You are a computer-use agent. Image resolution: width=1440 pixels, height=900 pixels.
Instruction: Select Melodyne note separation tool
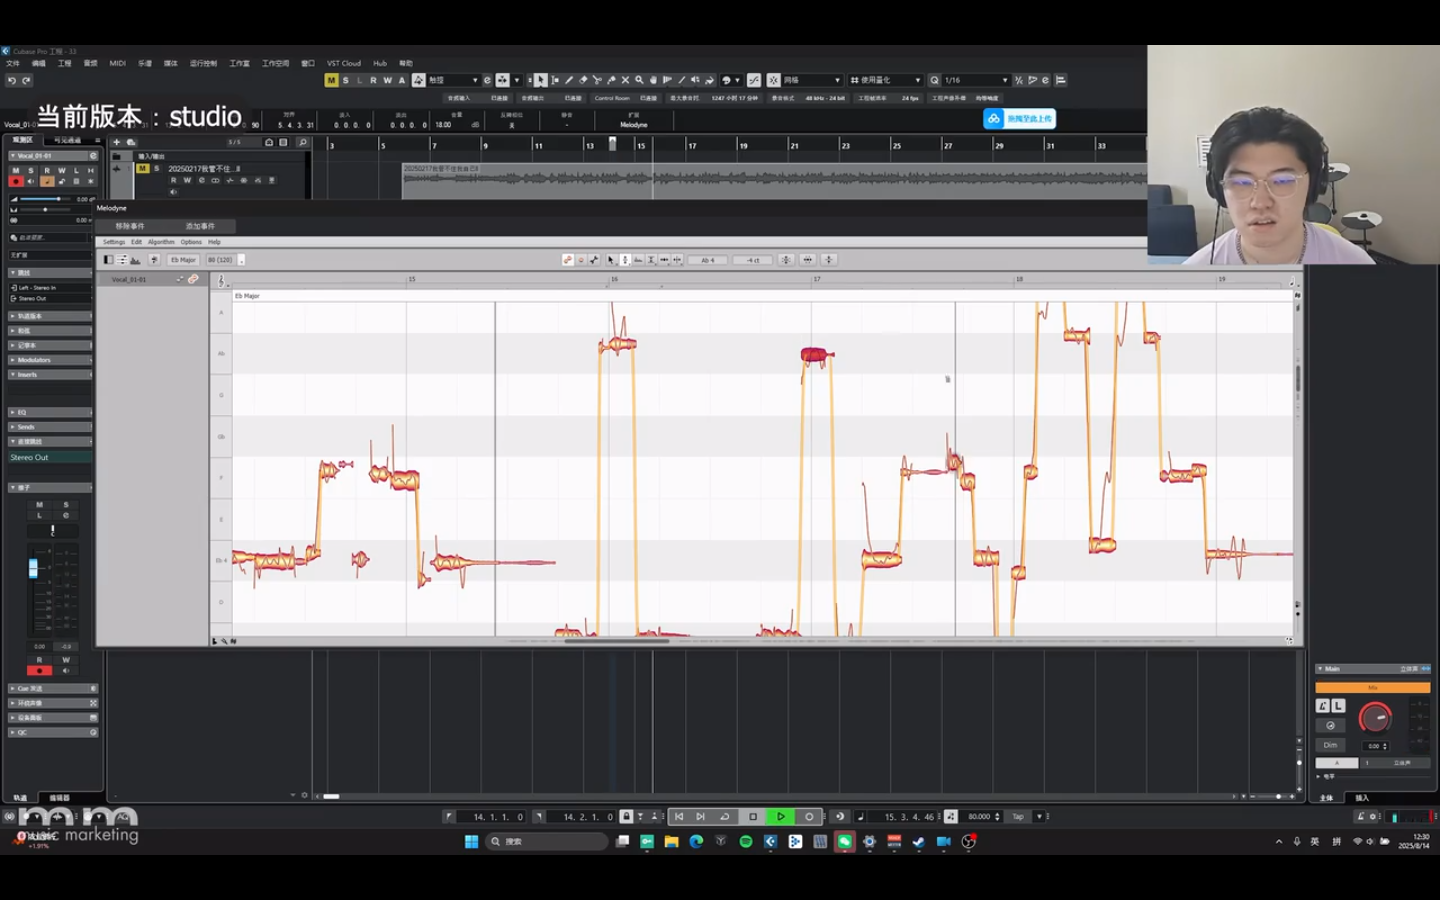pos(678,260)
